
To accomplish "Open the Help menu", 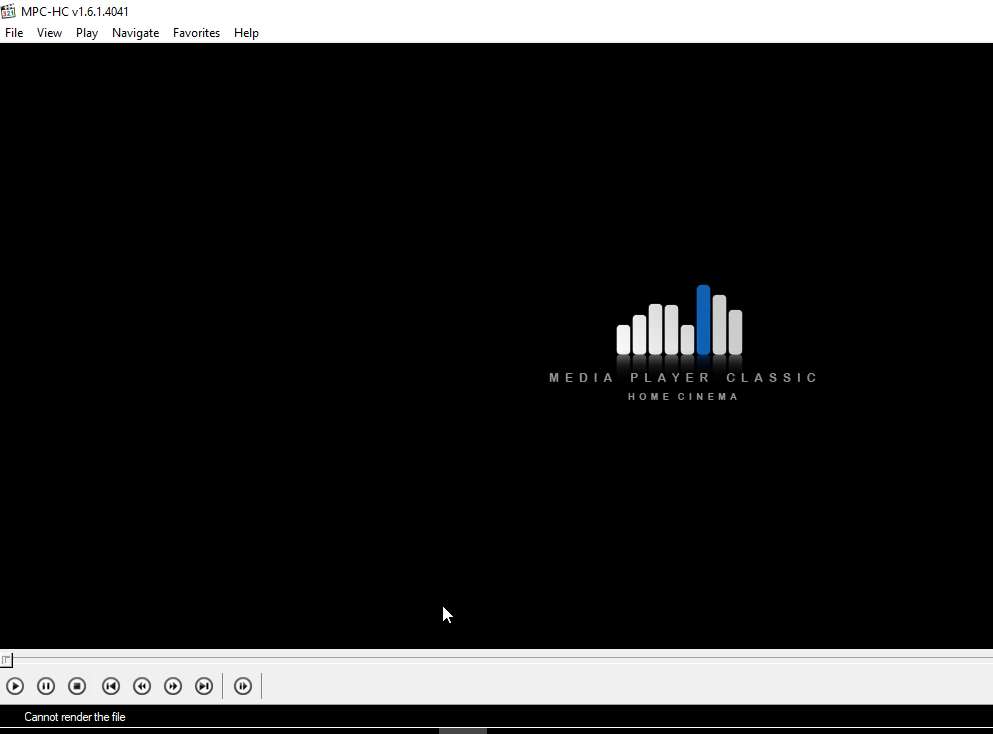I will pos(246,33).
